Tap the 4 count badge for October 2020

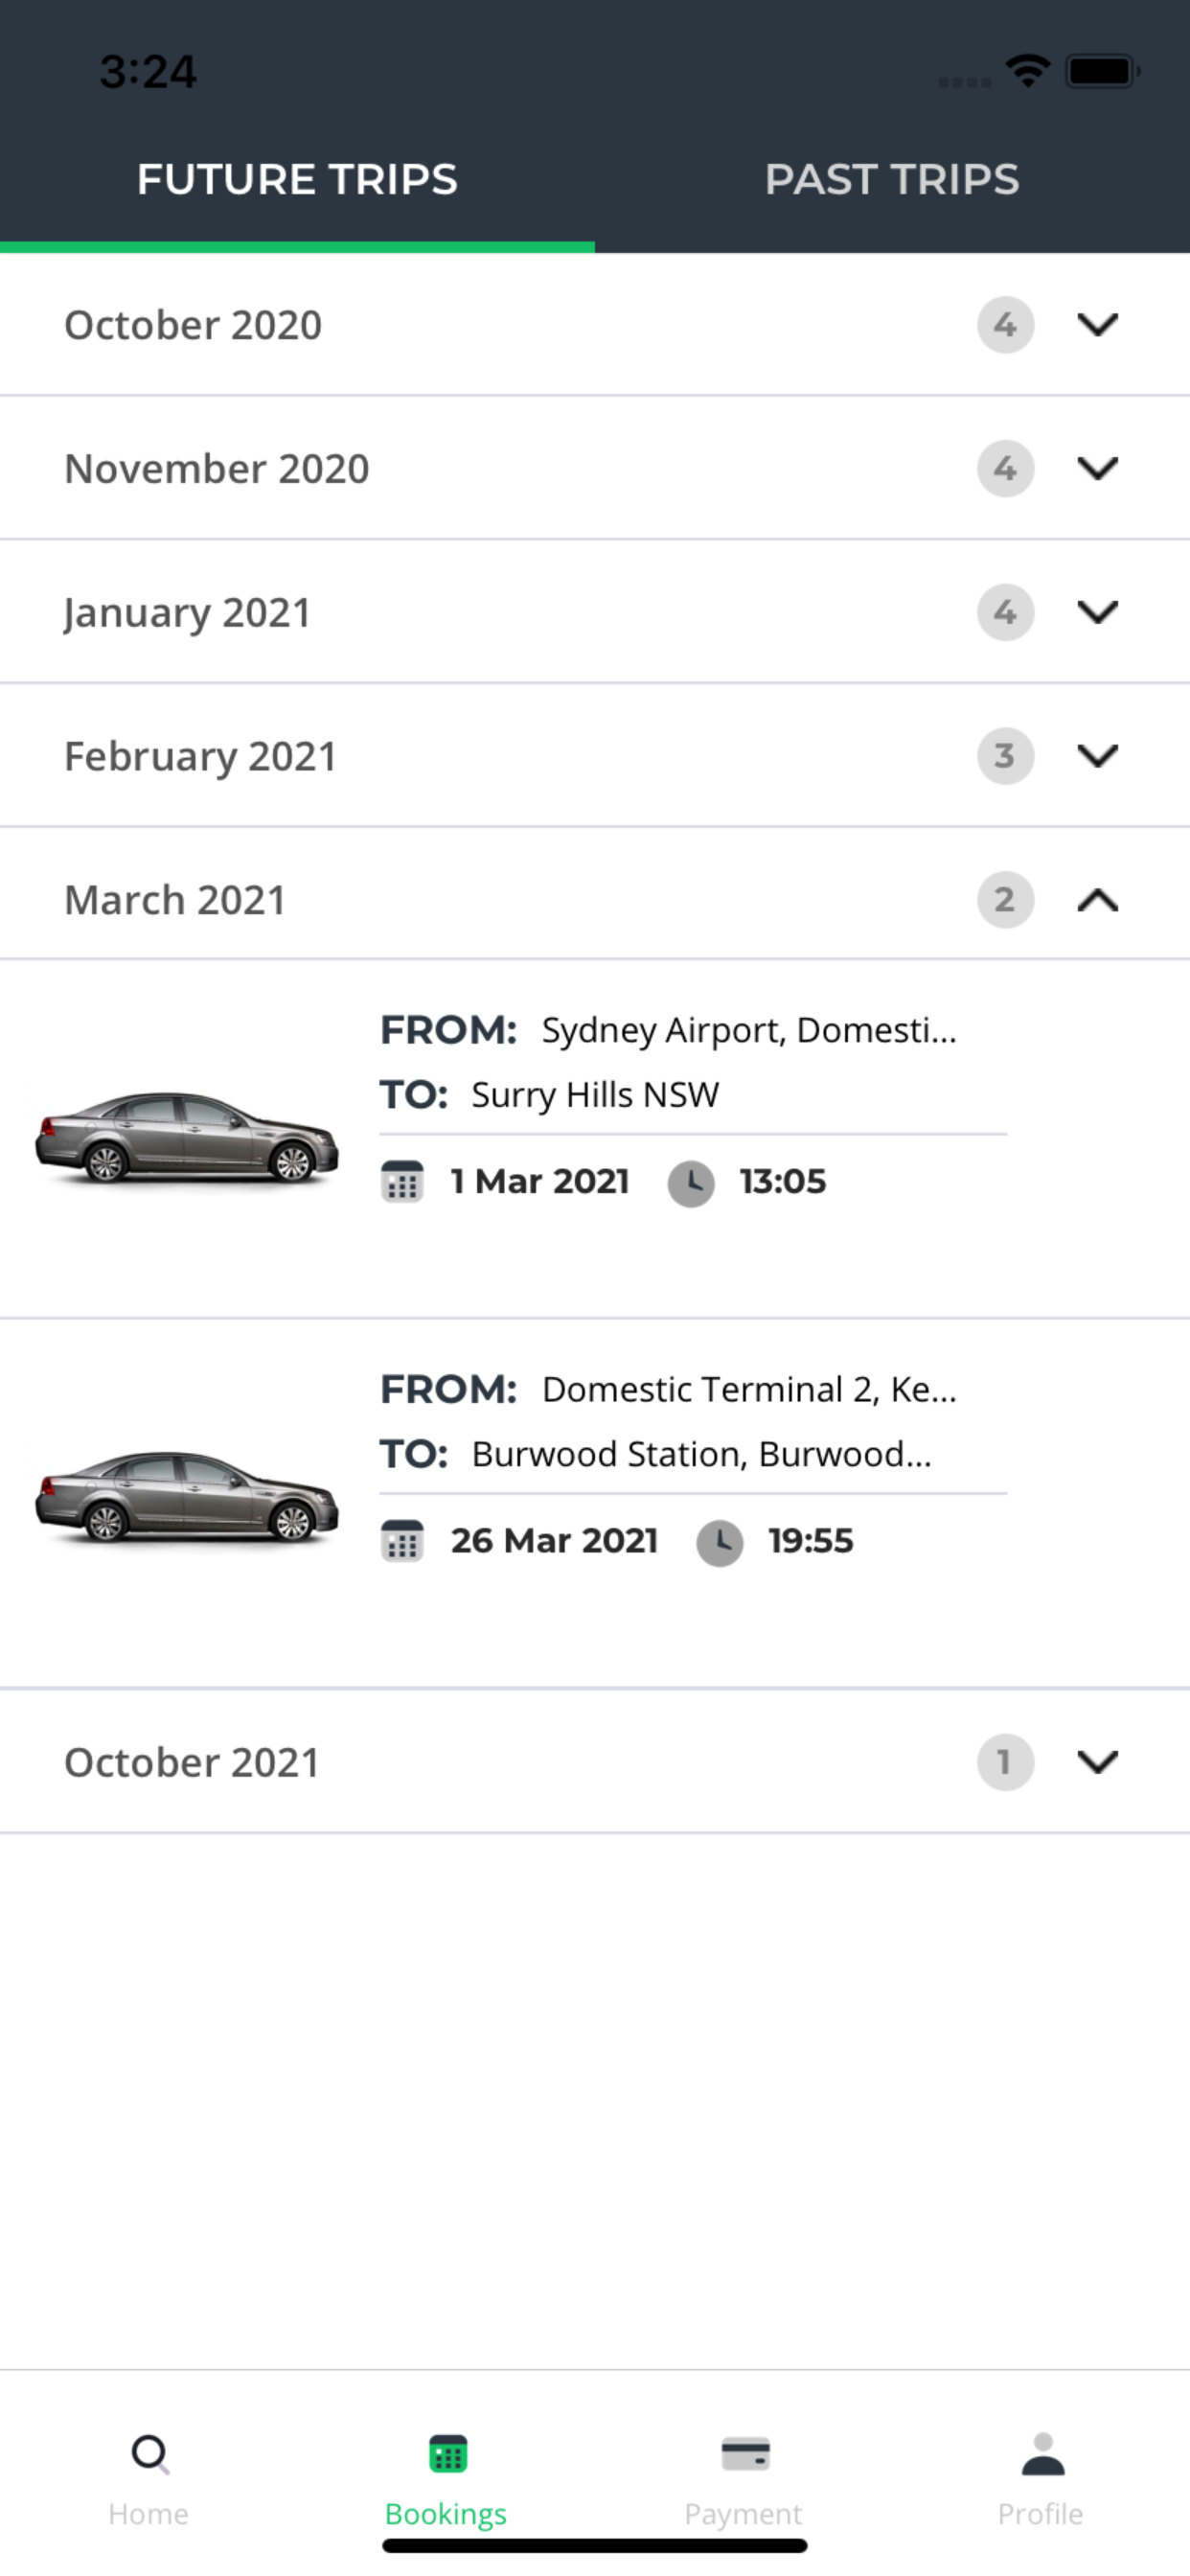pyautogui.click(x=1004, y=324)
